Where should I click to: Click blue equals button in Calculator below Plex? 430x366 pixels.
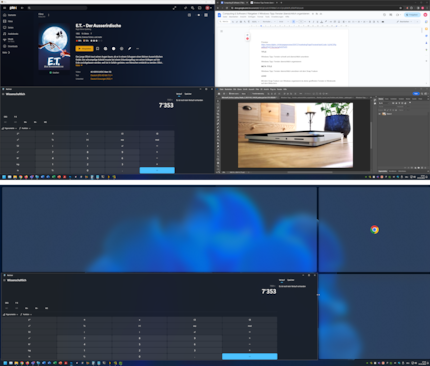point(157,170)
